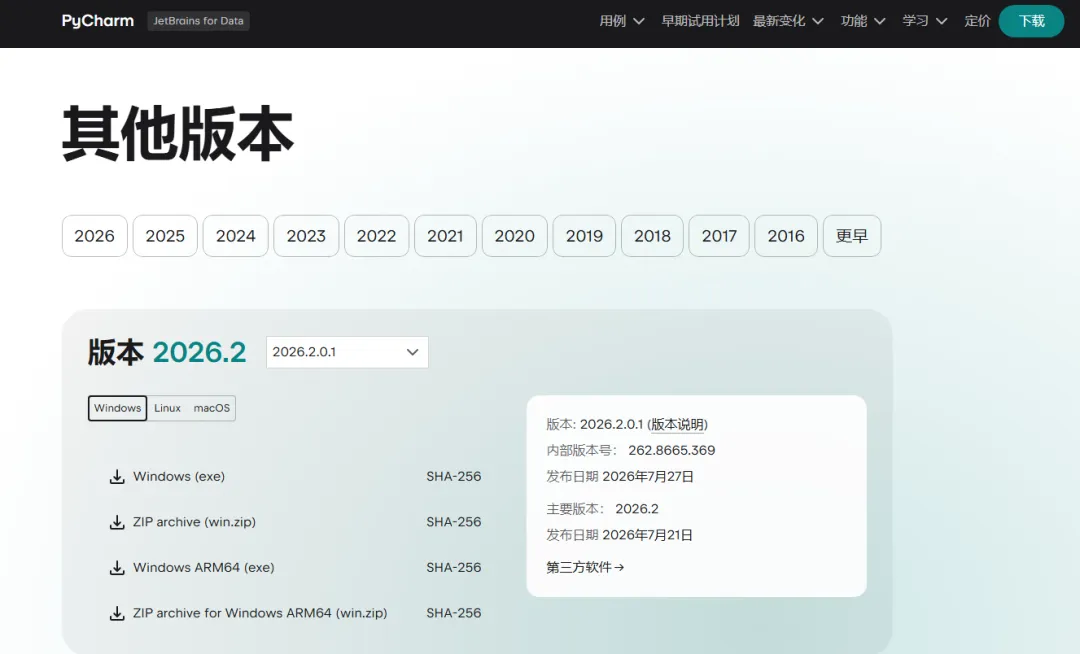The height and width of the screenshot is (654, 1080).
Task: Select the 2022 year filter
Action: pos(377,236)
